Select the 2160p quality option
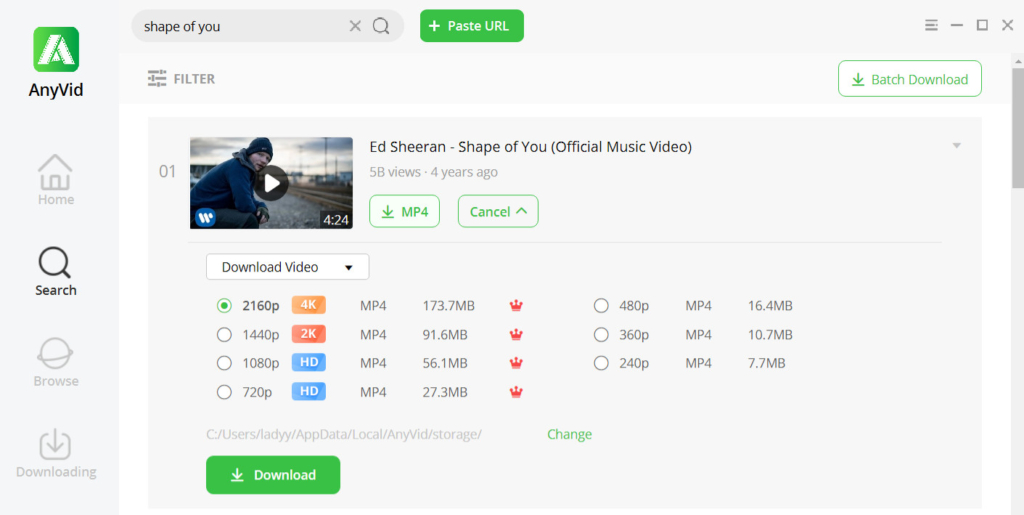 [224, 305]
